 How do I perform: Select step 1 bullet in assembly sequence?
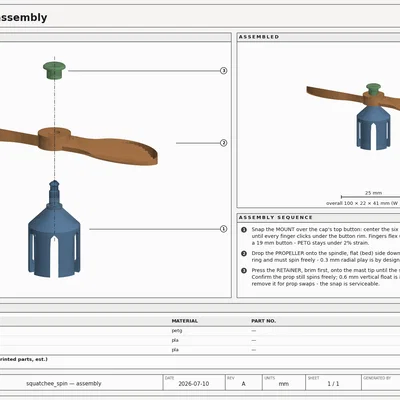pyautogui.click(x=244, y=230)
